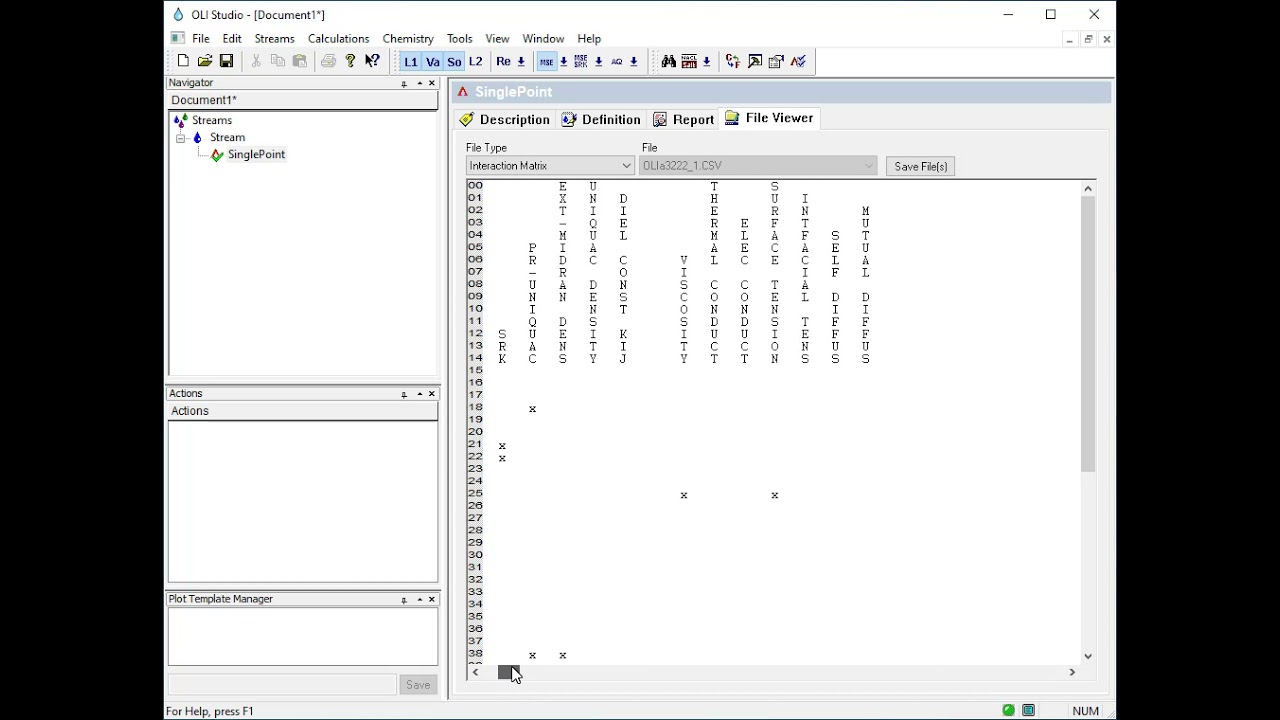
Task: Close the Plot Template Manager panel
Action: [x=432, y=600]
